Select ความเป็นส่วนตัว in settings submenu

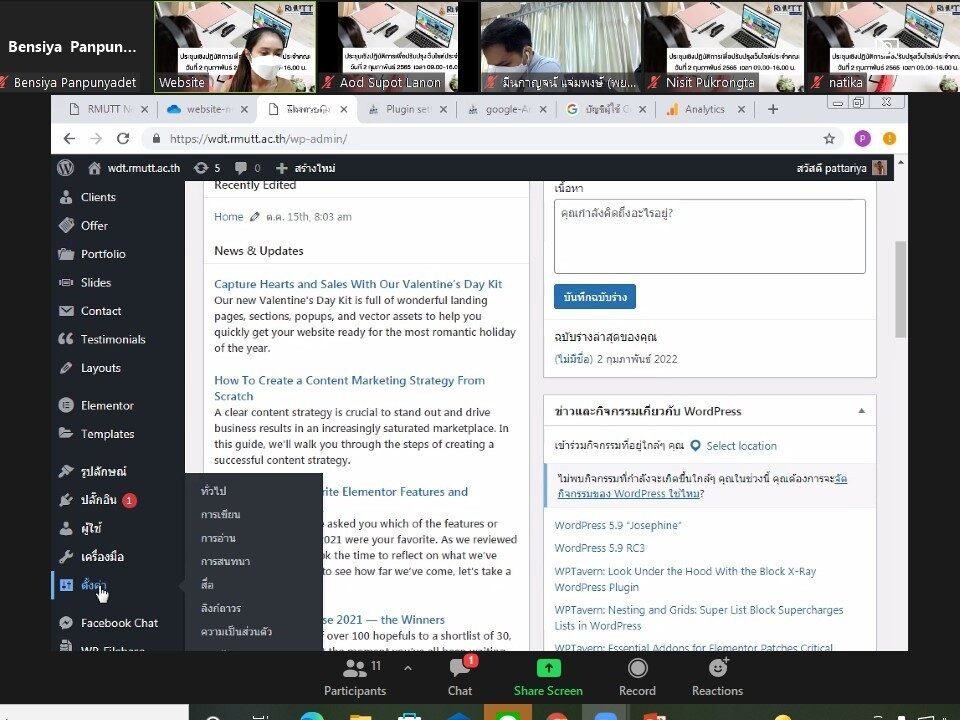pos(236,631)
